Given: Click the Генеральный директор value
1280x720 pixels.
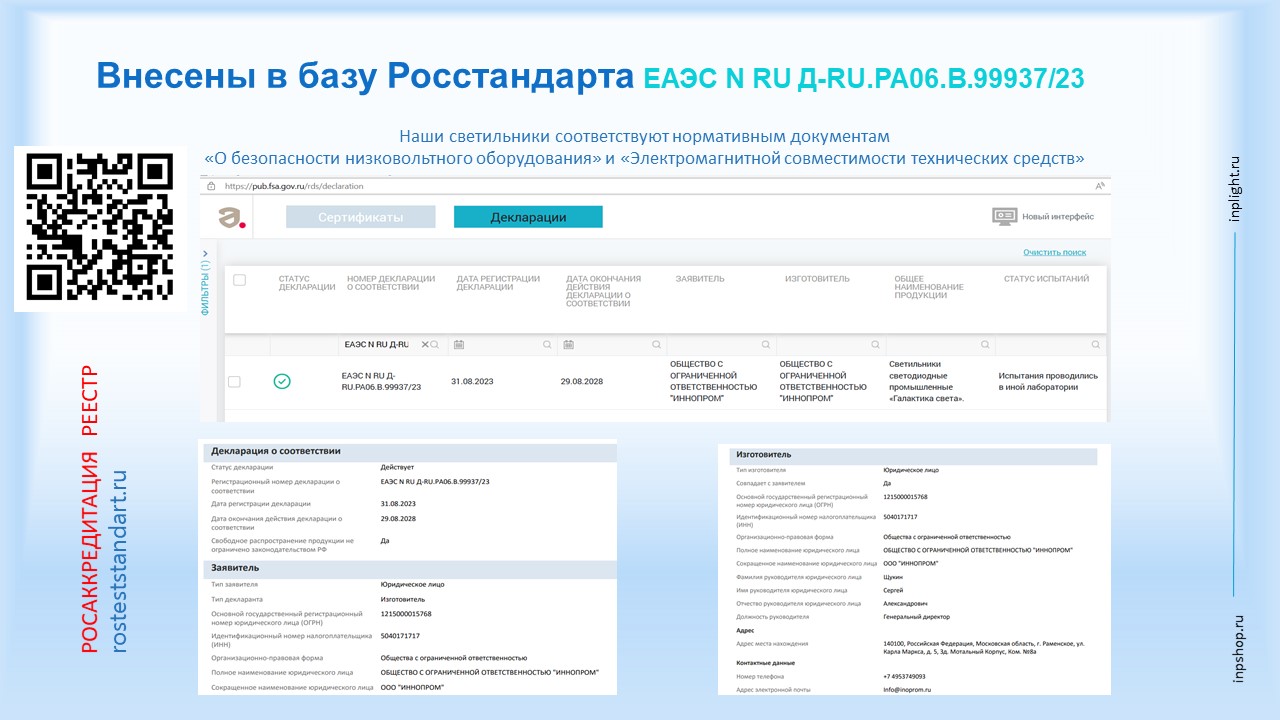Looking at the screenshot, I should [x=917, y=617].
